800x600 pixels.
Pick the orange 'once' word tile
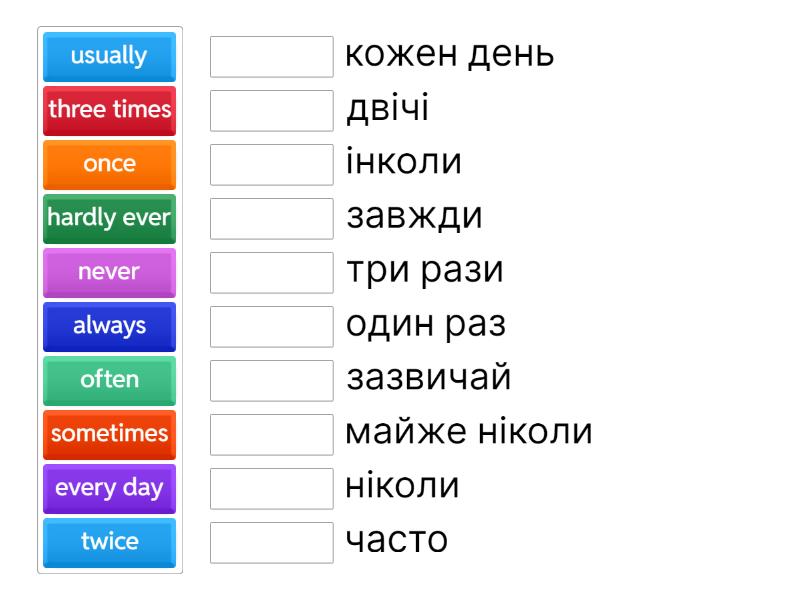[109, 164]
